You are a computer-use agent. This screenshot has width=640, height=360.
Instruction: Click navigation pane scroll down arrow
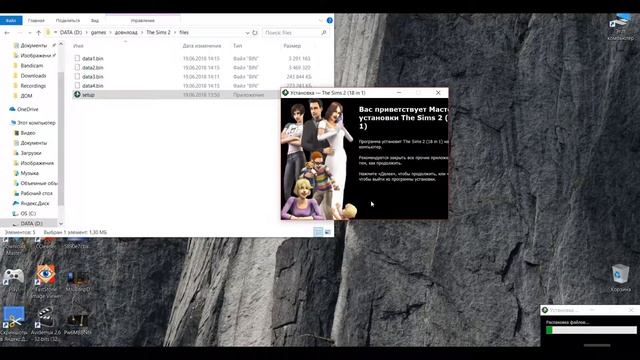61,224
